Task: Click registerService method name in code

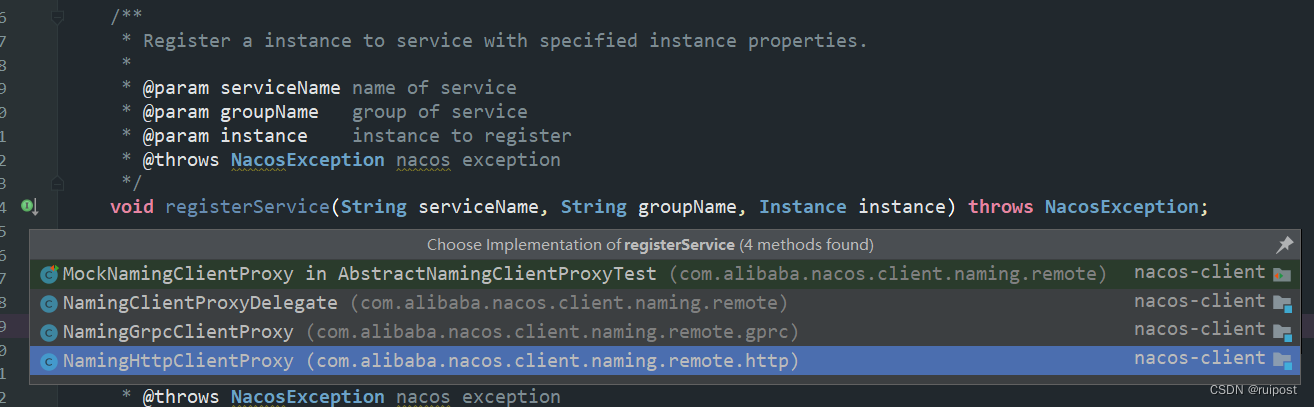Action: coord(247,207)
